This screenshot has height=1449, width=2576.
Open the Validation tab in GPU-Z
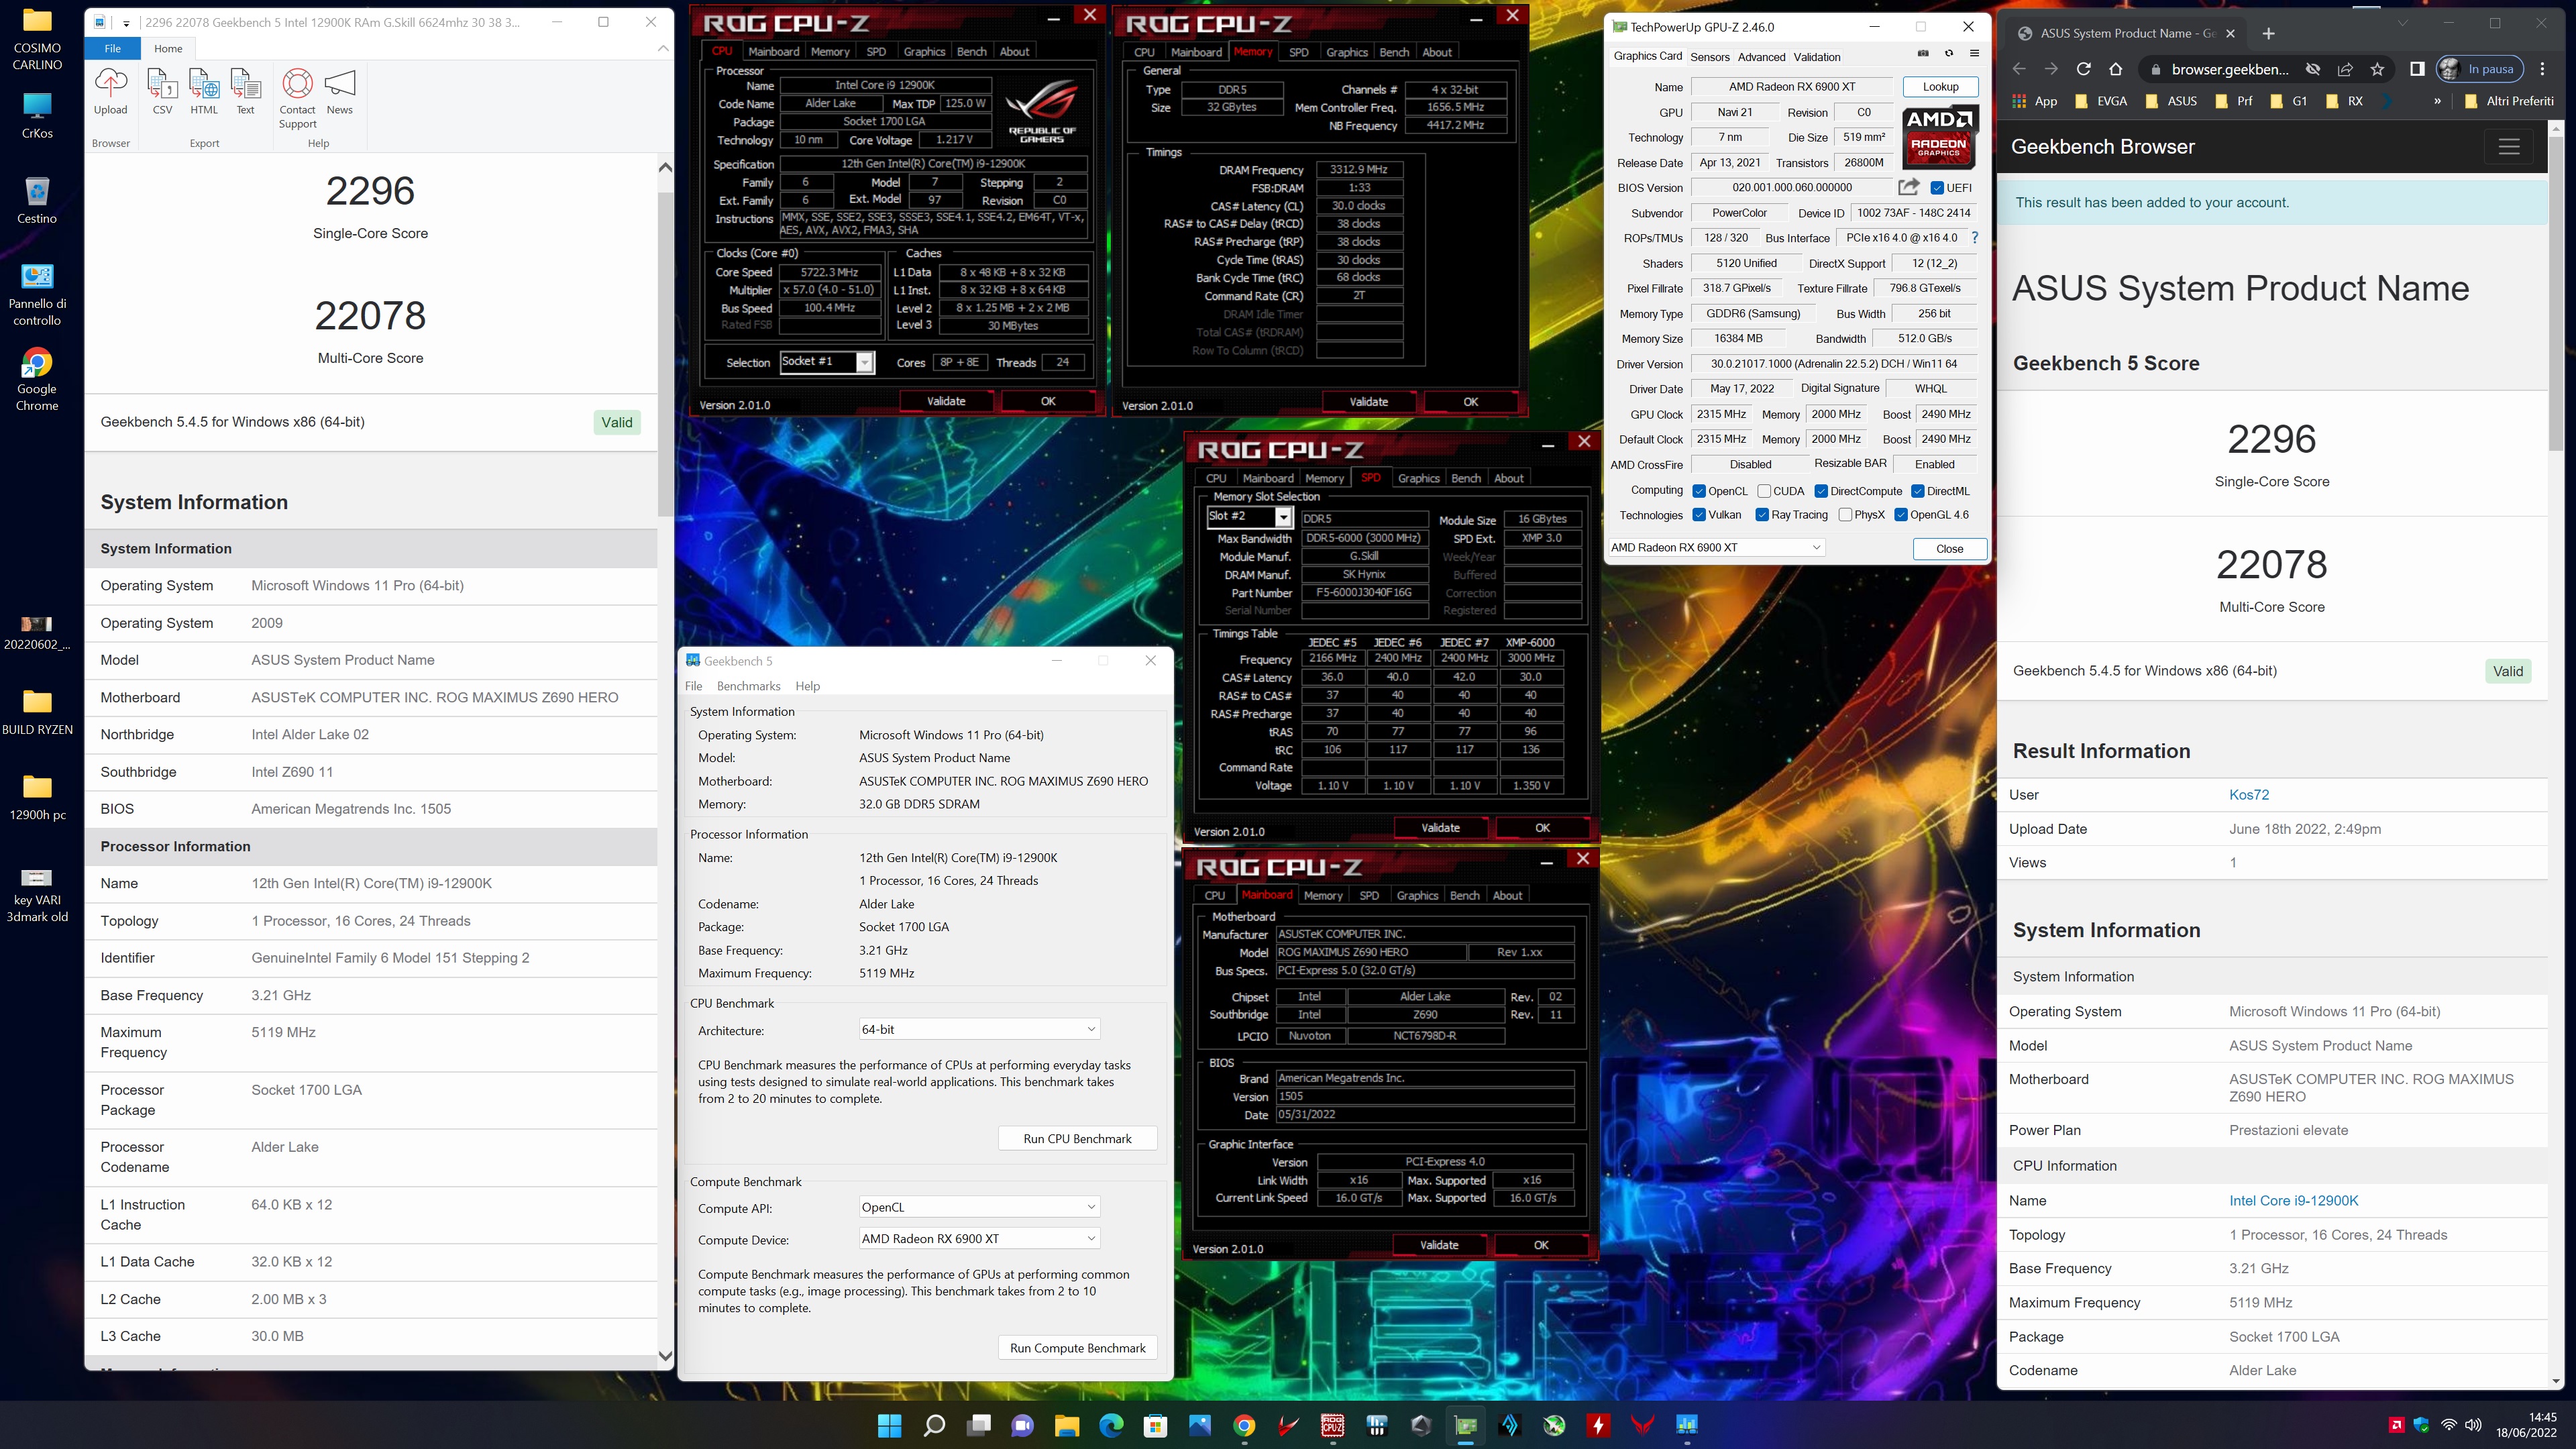tap(1817, 57)
